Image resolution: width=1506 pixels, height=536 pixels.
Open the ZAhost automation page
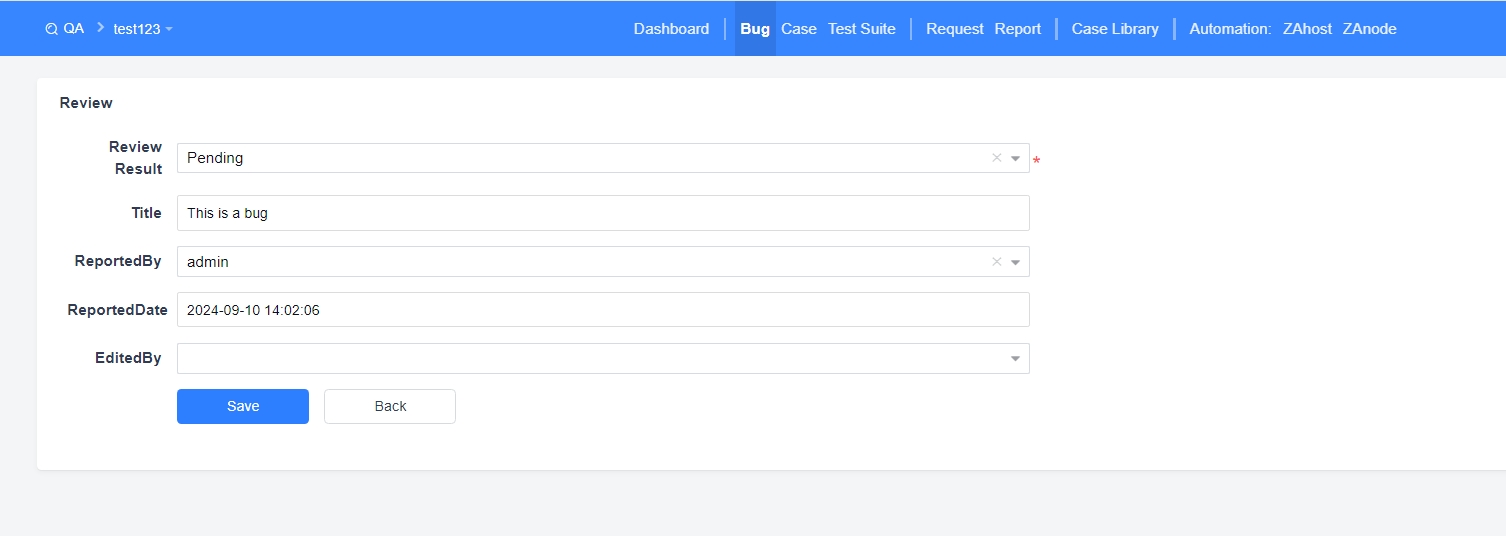pyautogui.click(x=1307, y=29)
